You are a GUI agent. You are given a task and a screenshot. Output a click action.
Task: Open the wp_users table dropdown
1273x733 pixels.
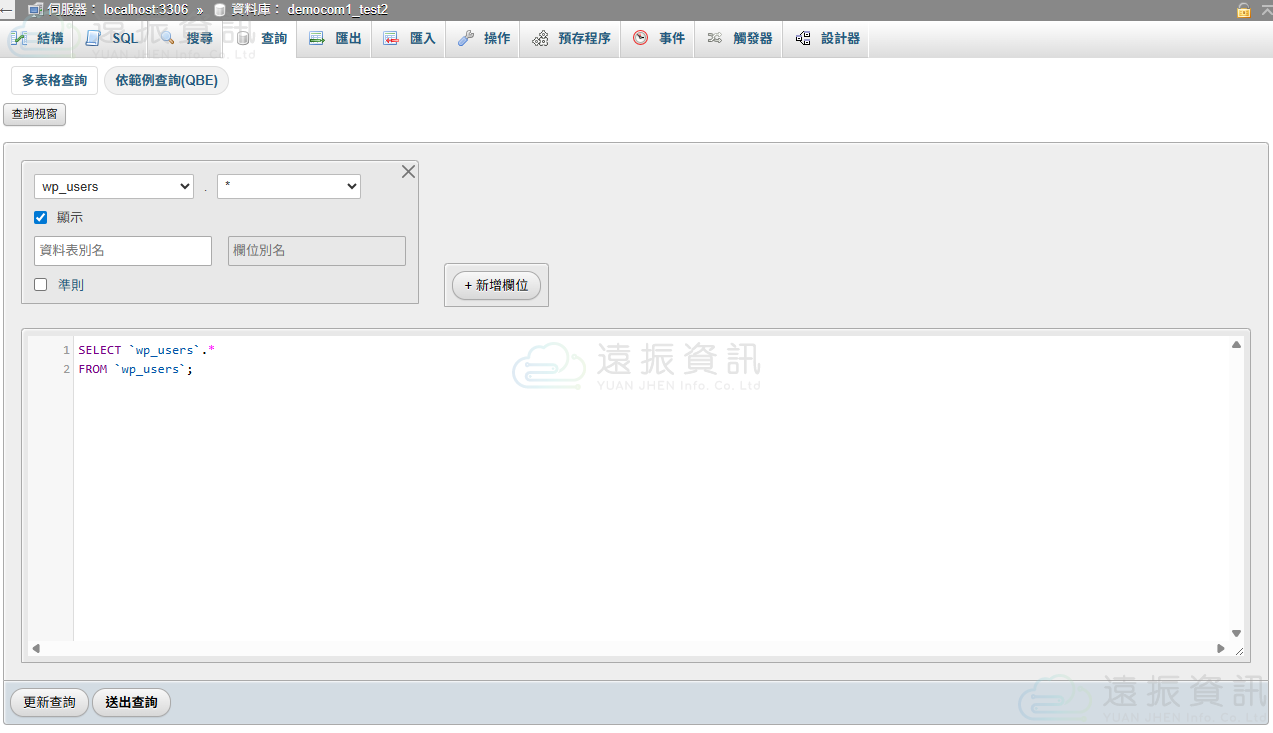114,187
